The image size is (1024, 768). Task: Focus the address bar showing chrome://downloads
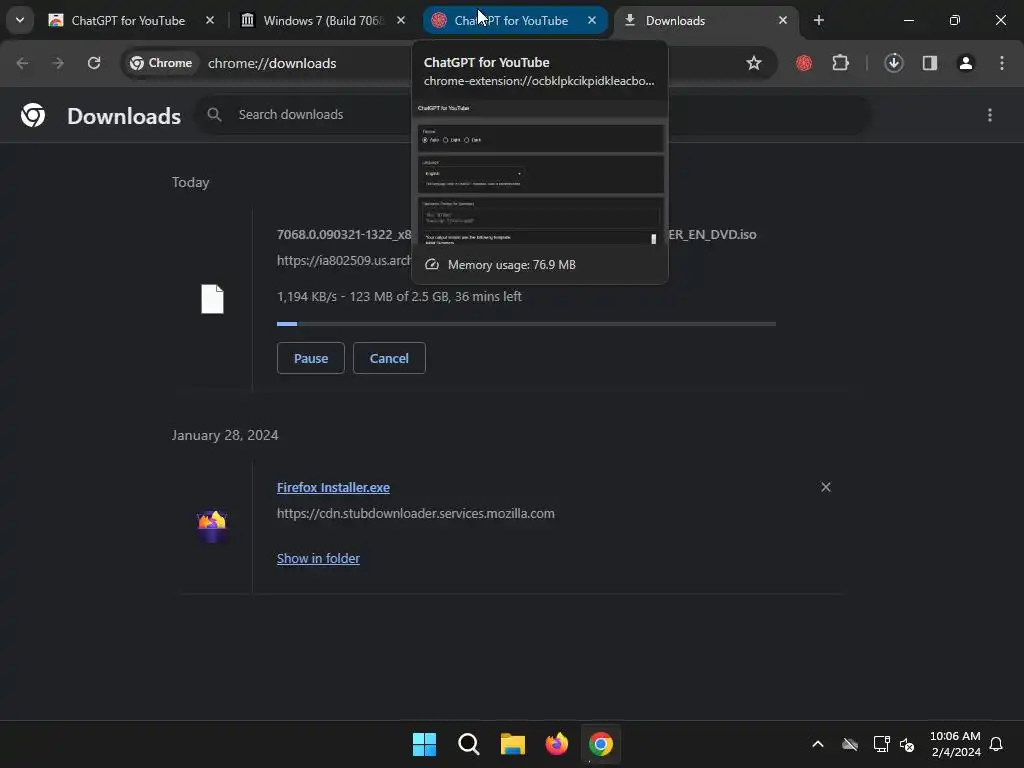coord(272,63)
